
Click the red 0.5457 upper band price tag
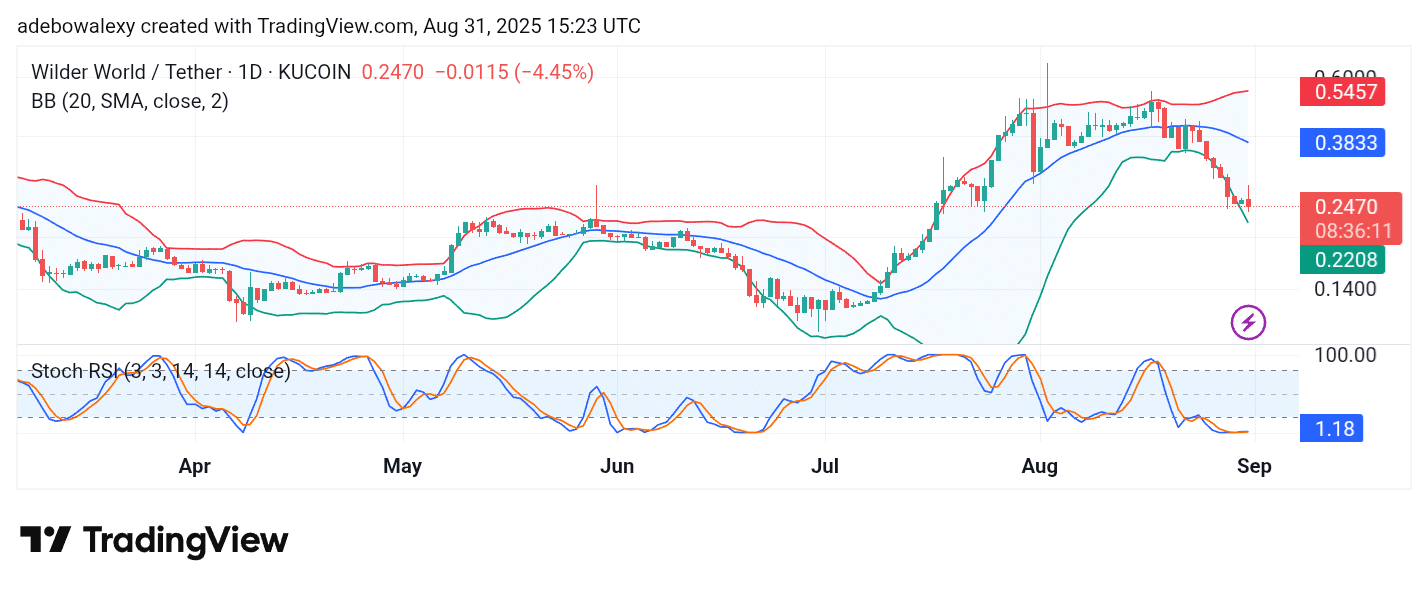tap(1340, 92)
